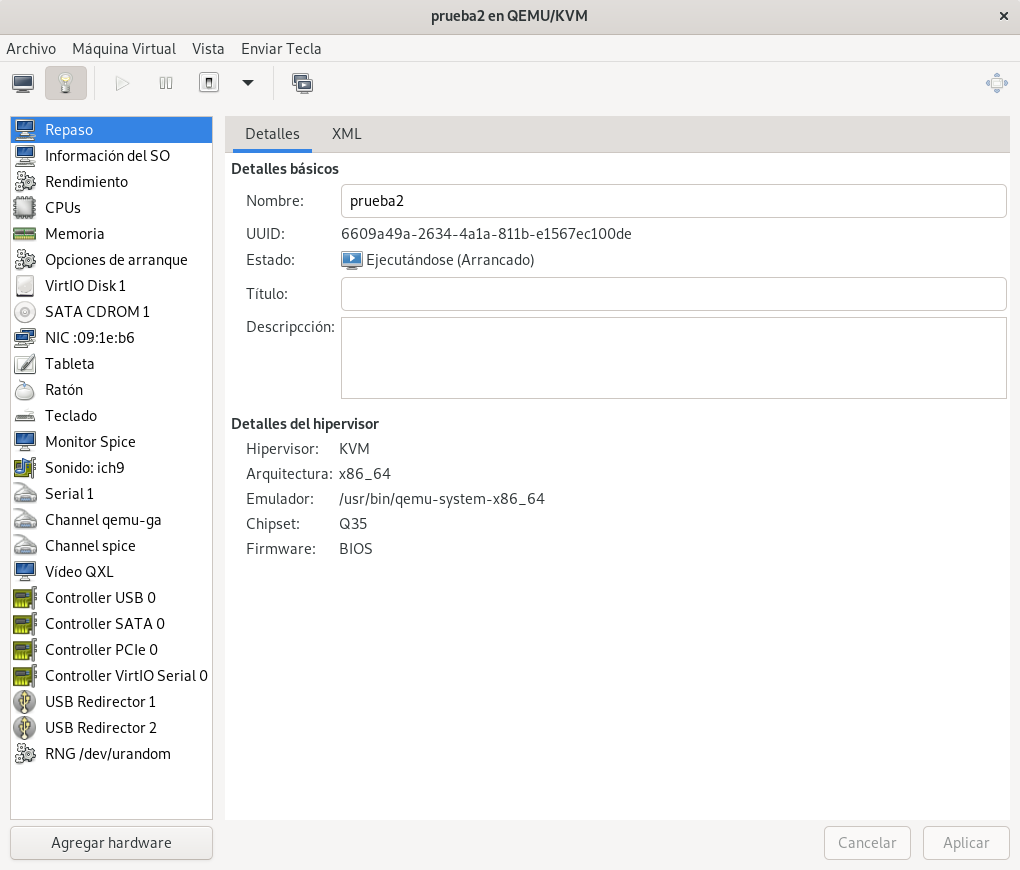Select Información del SO entry
1020x870 pixels.
point(111,156)
